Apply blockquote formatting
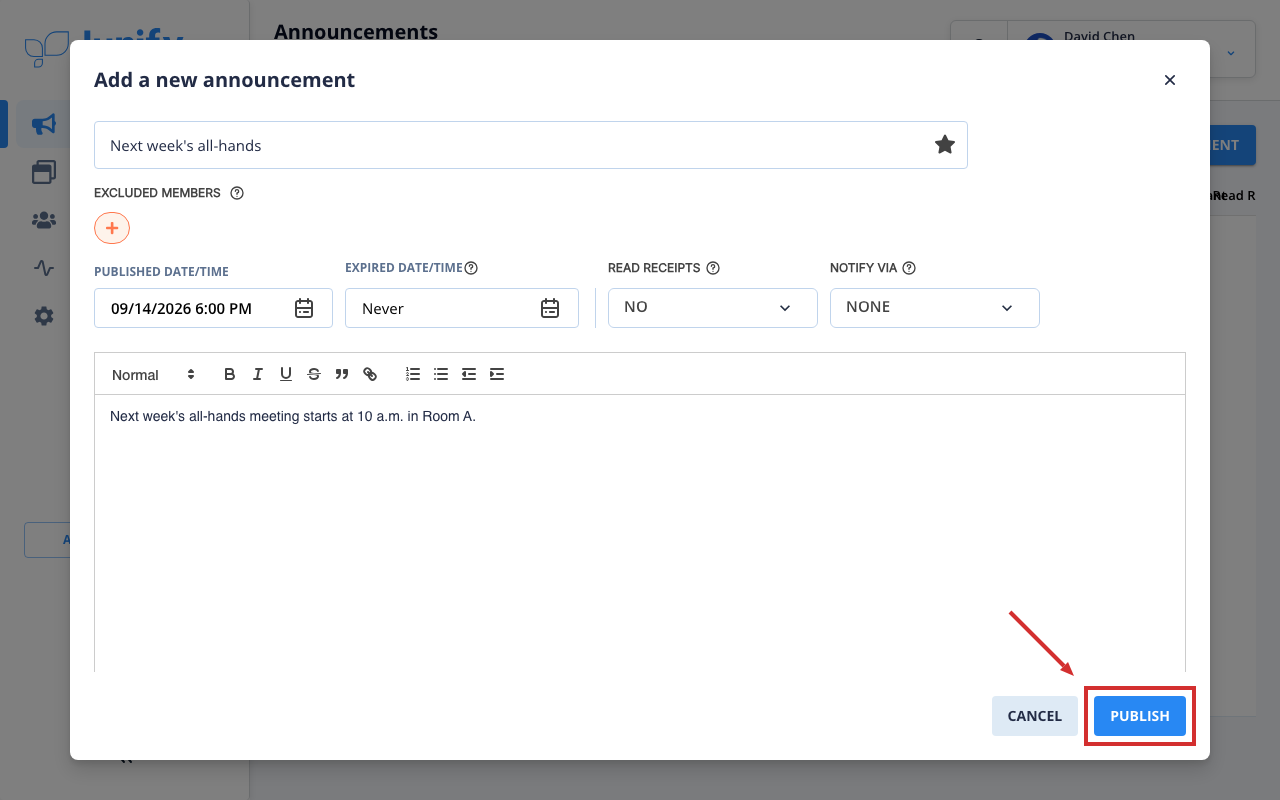1280x800 pixels. click(342, 374)
